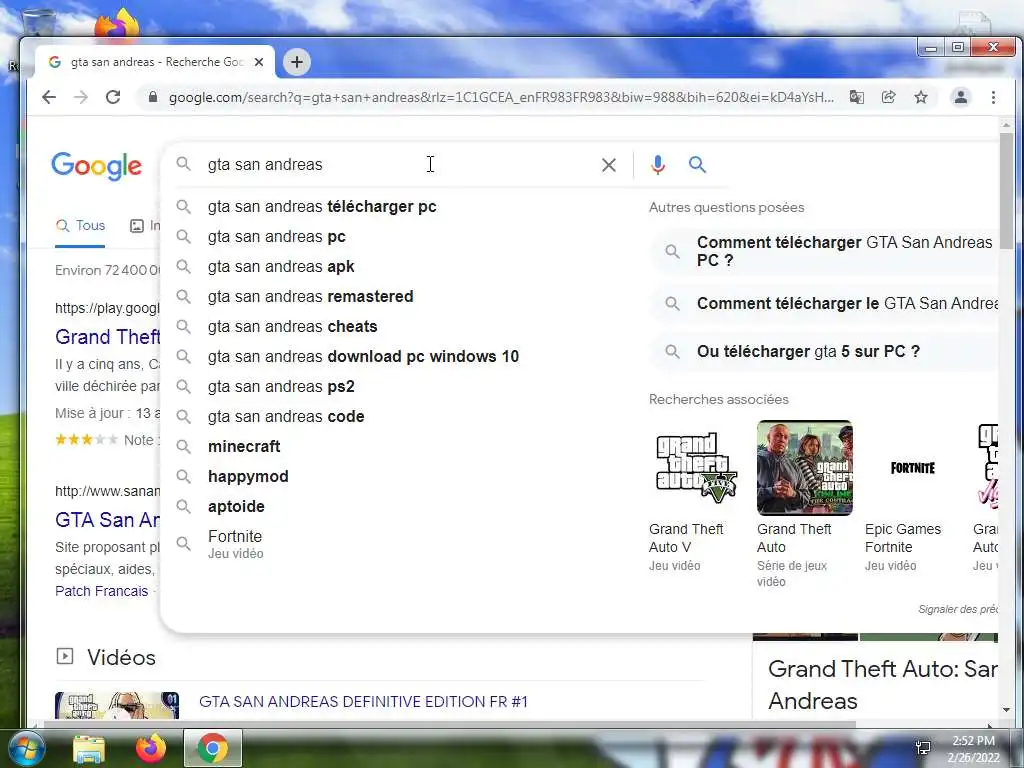
Task: Open the GTA SAN ANDREAS DEFINITIVE EDITION FR #1 video
Action: point(363,702)
